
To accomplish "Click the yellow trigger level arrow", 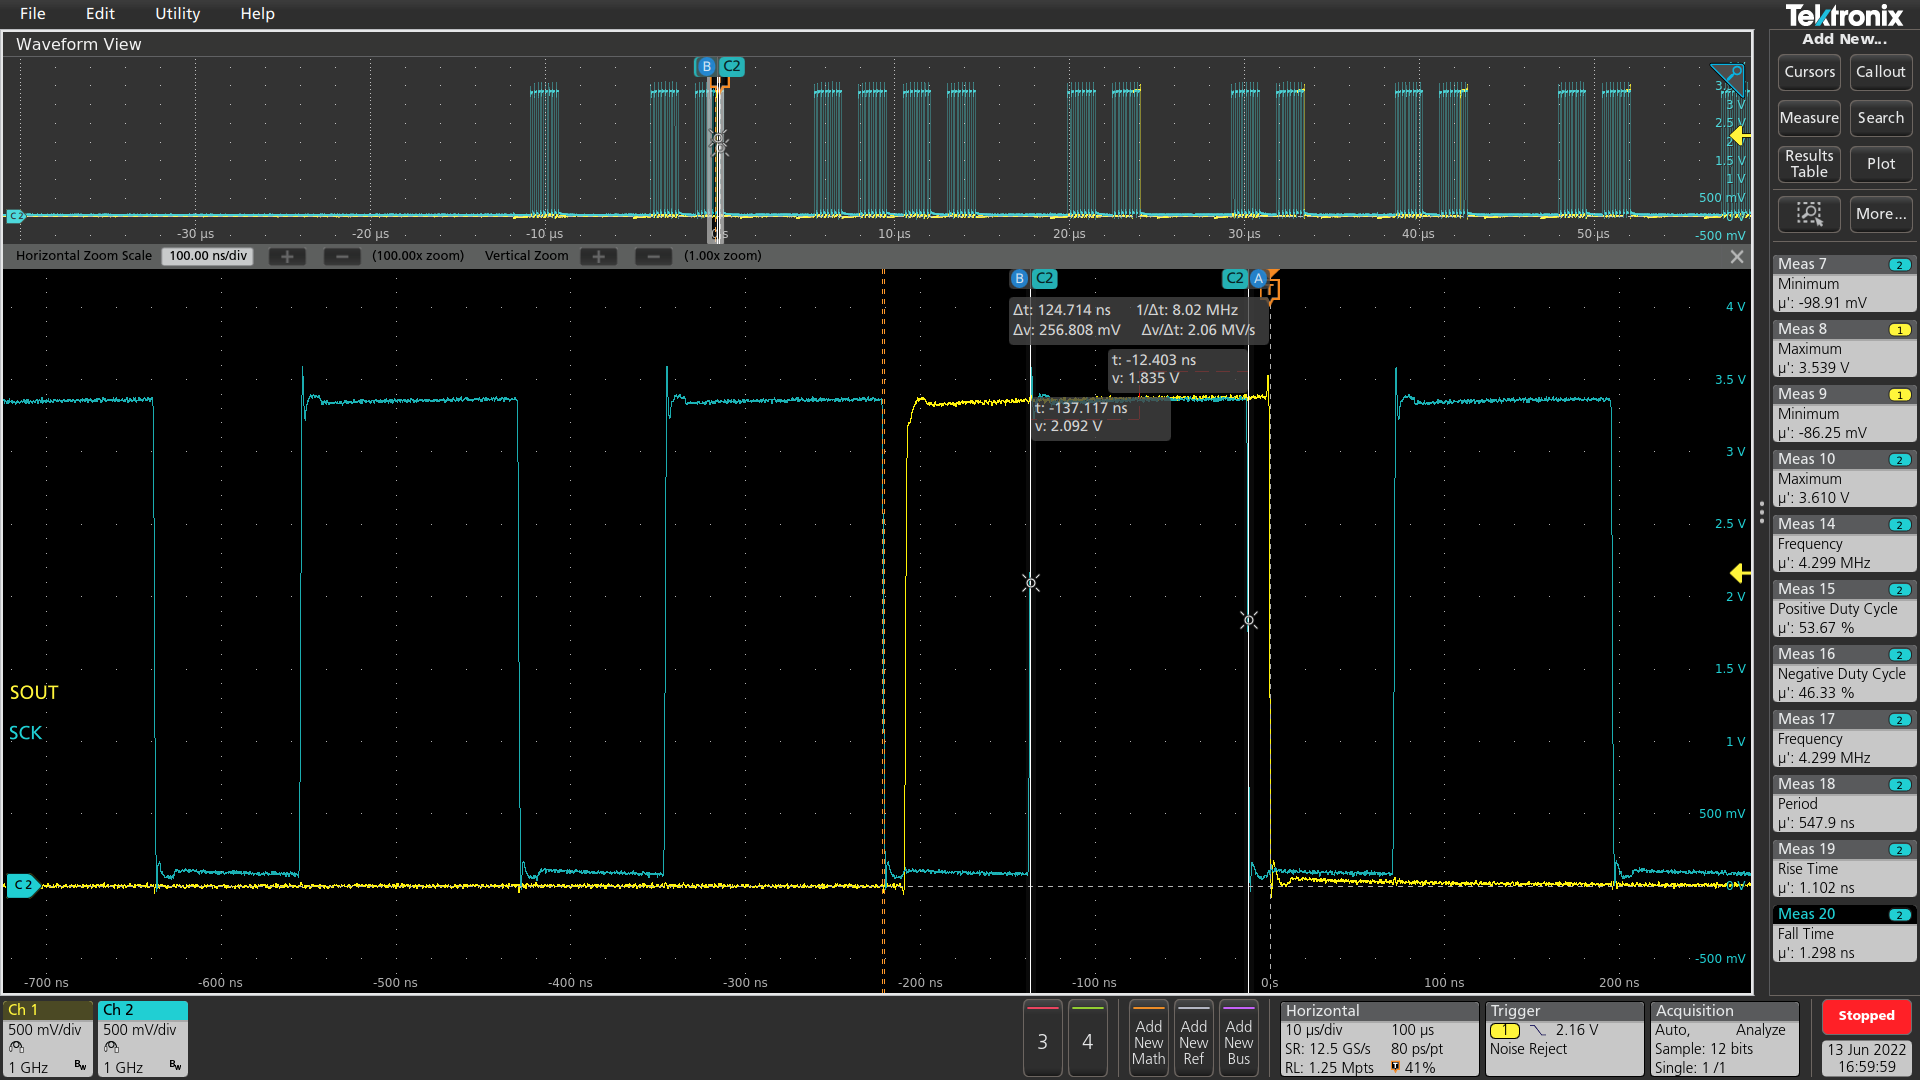I will point(1740,573).
